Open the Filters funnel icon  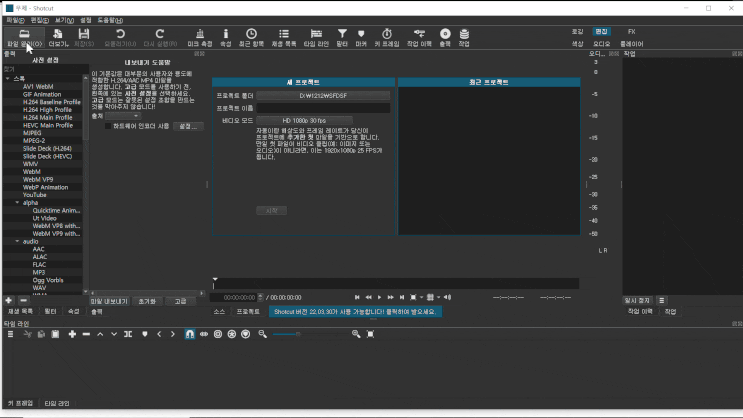342,37
